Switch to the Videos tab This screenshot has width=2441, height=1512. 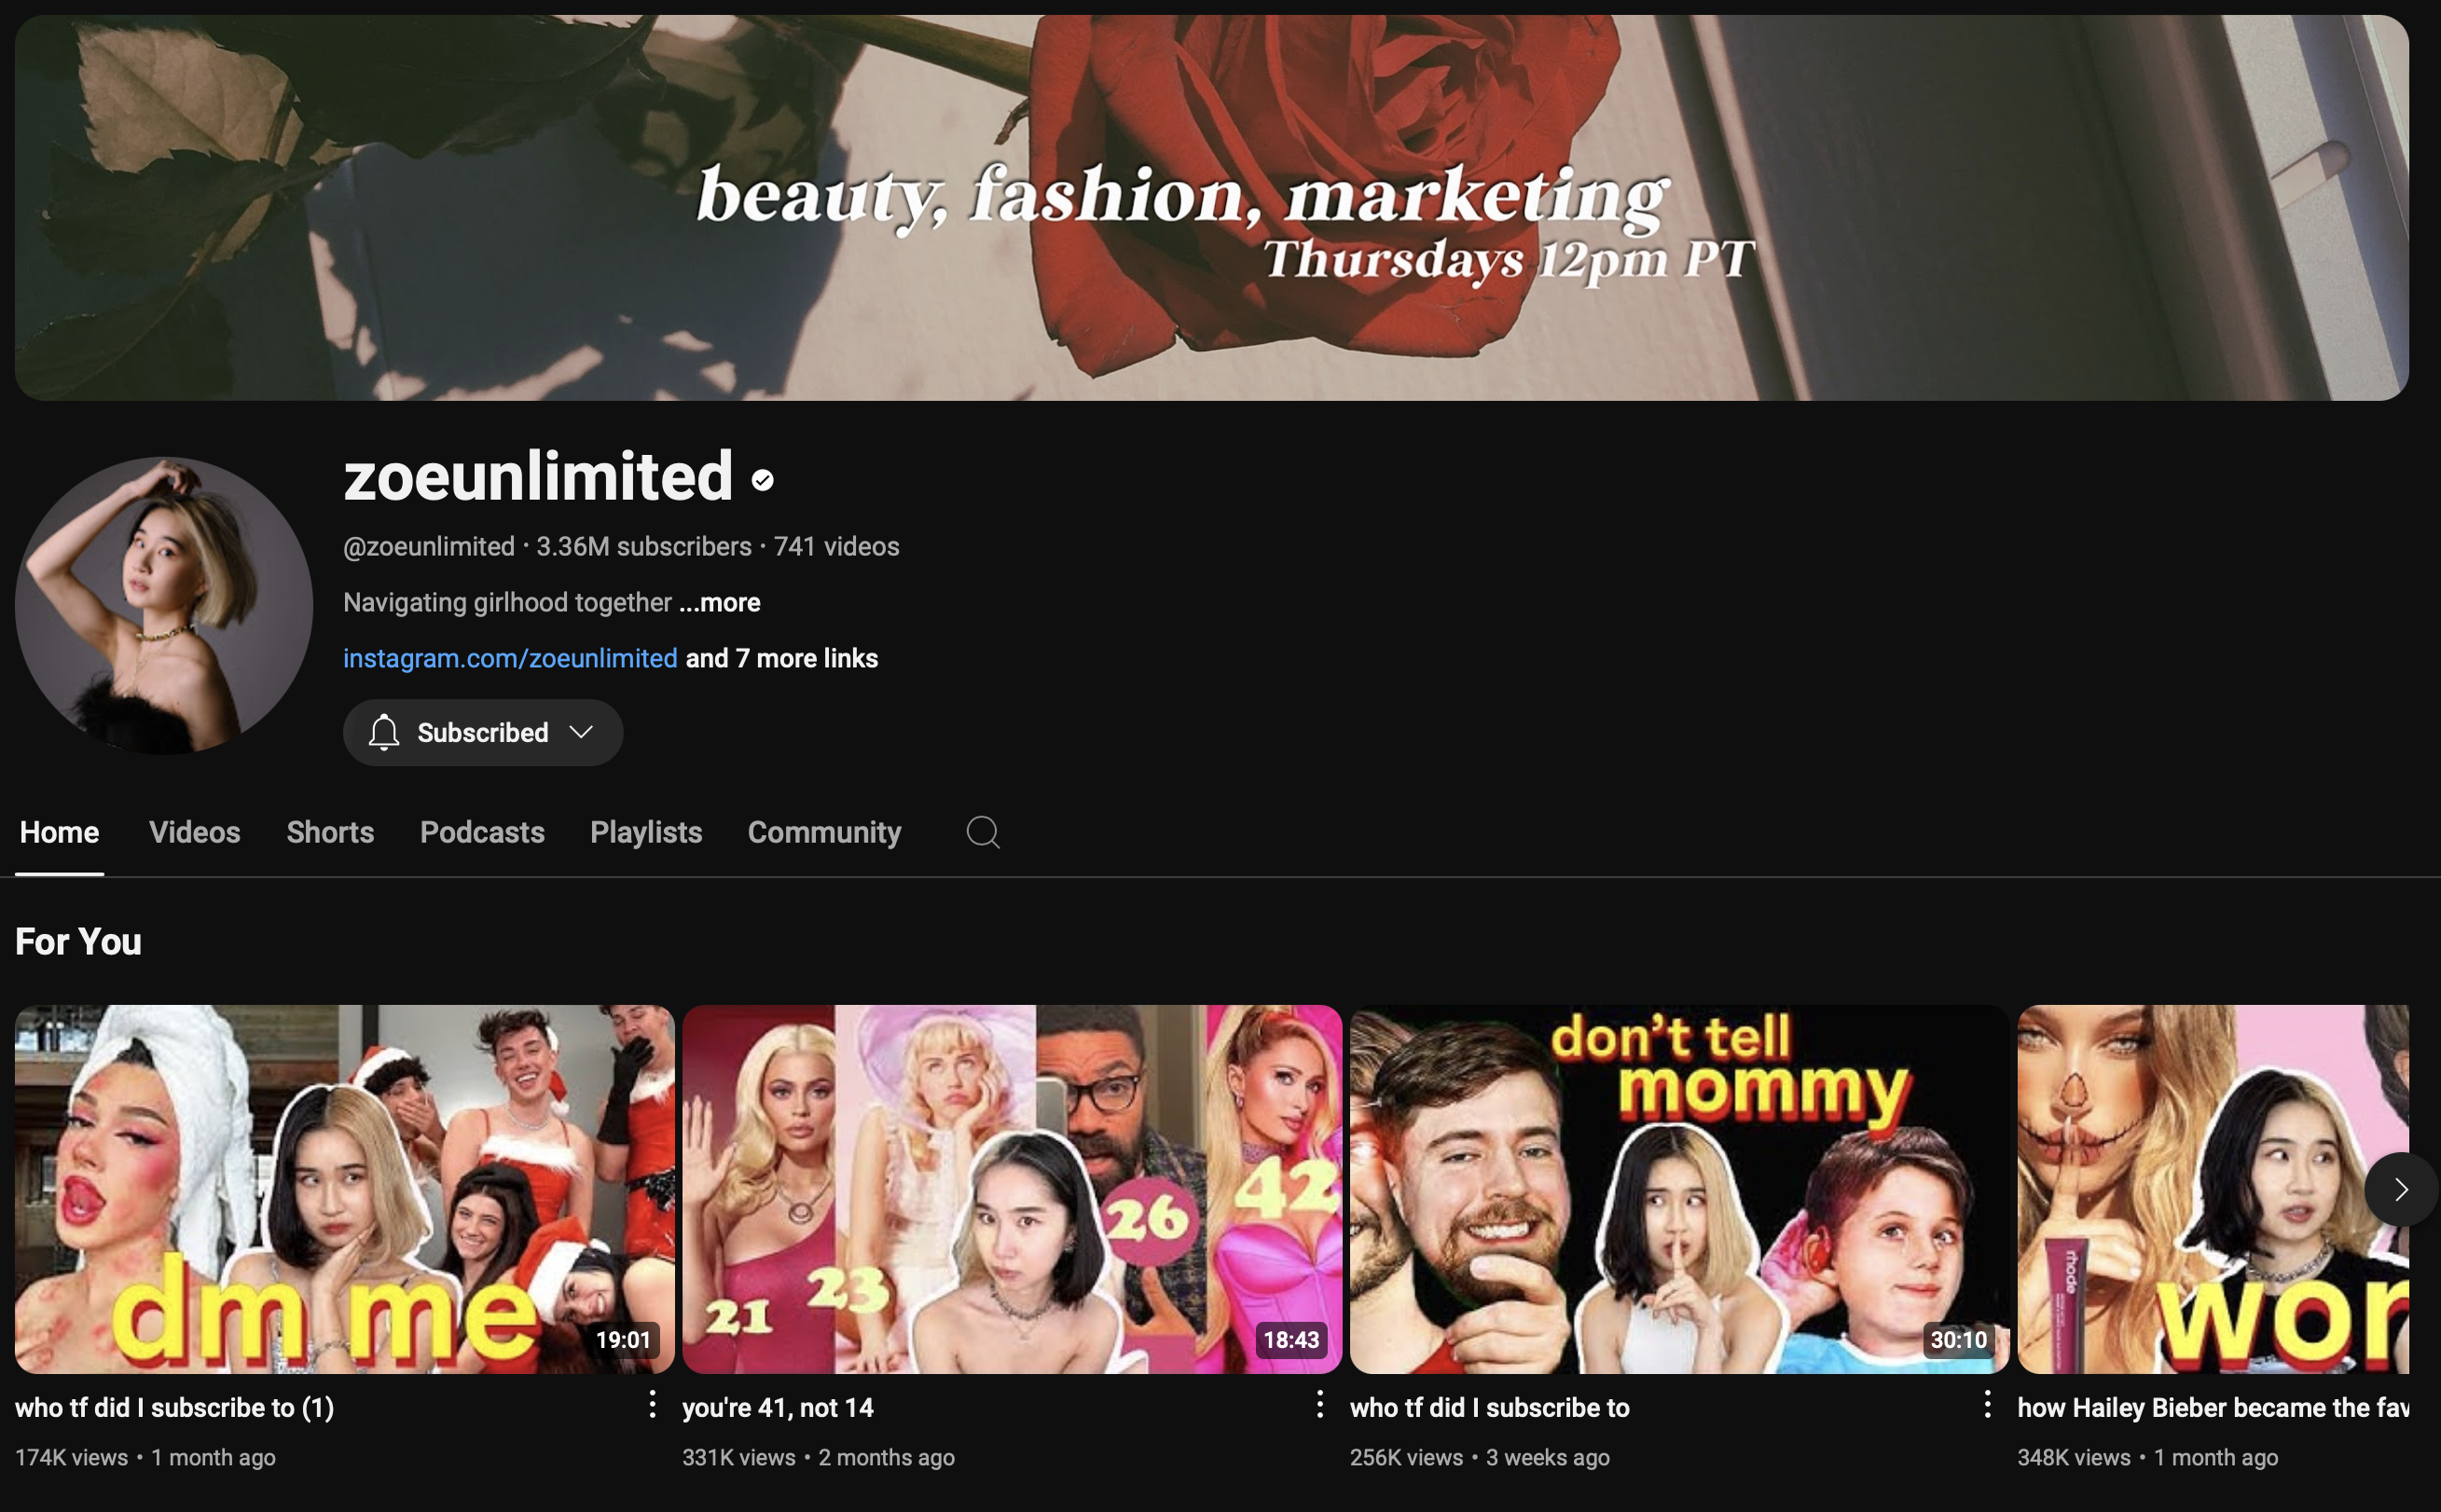click(195, 832)
